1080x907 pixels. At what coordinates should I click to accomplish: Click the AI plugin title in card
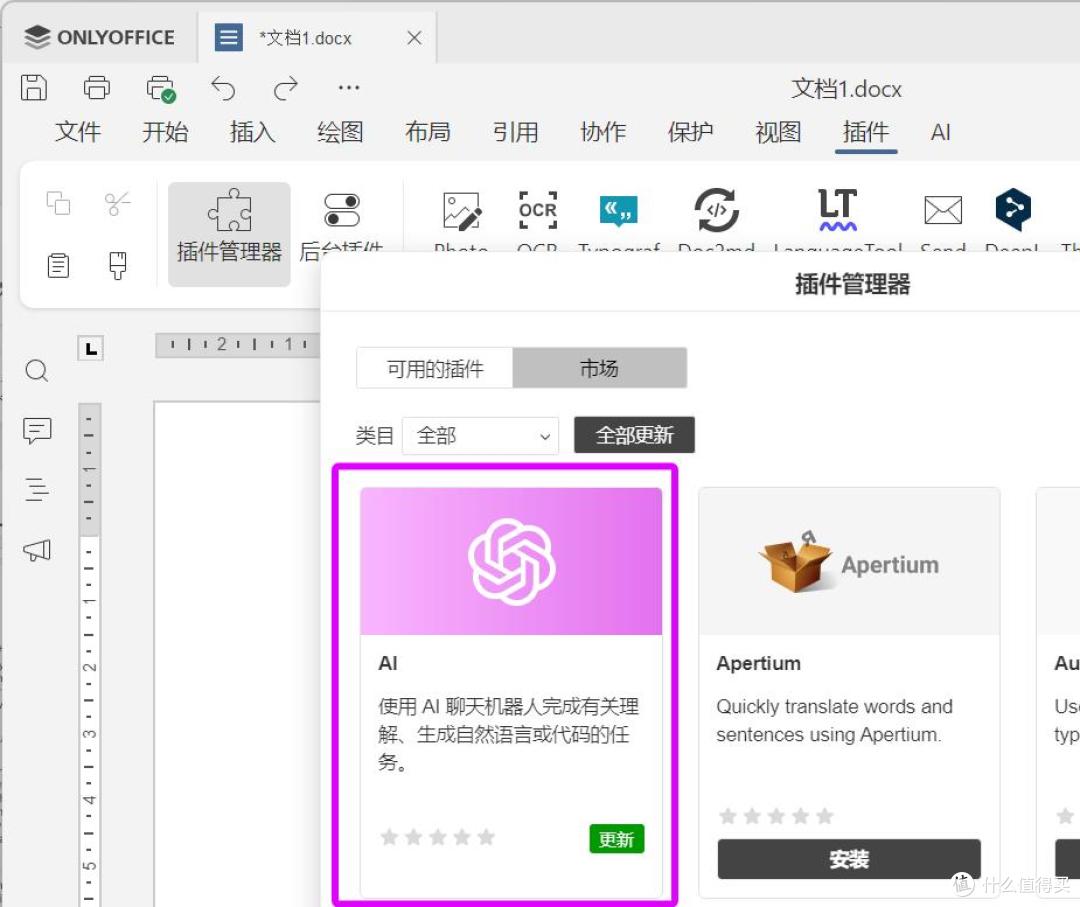388,663
